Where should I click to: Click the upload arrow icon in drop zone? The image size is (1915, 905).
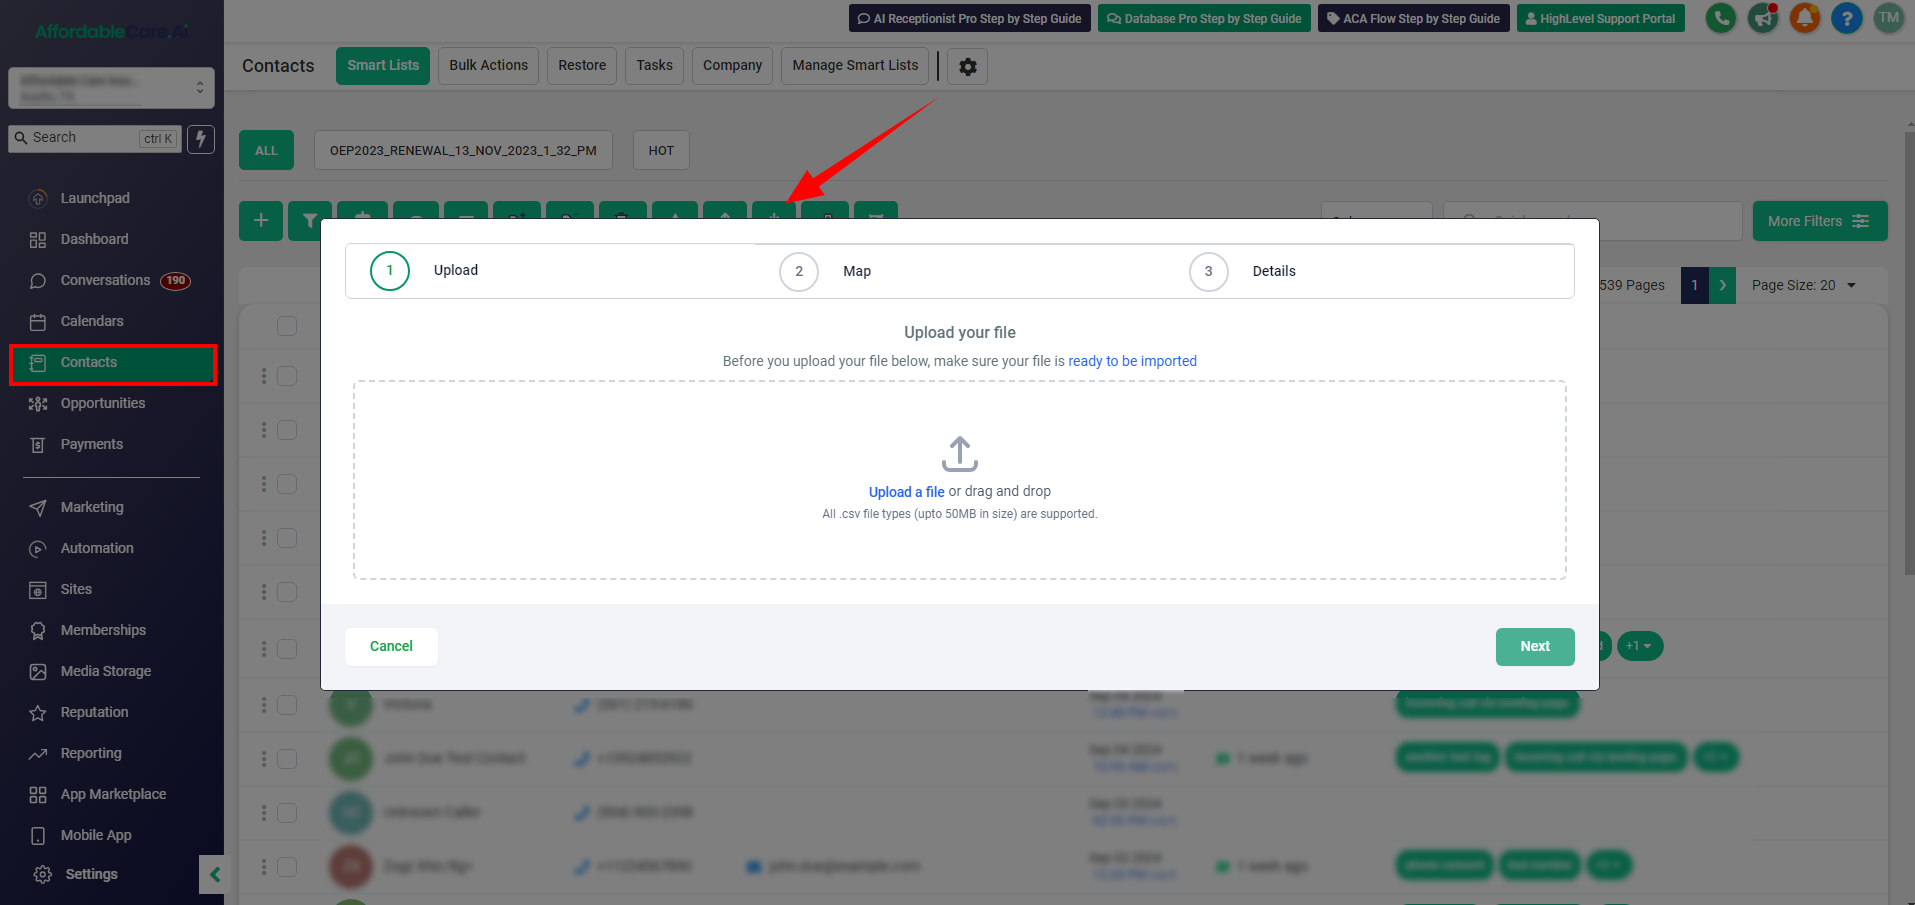(x=959, y=454)
